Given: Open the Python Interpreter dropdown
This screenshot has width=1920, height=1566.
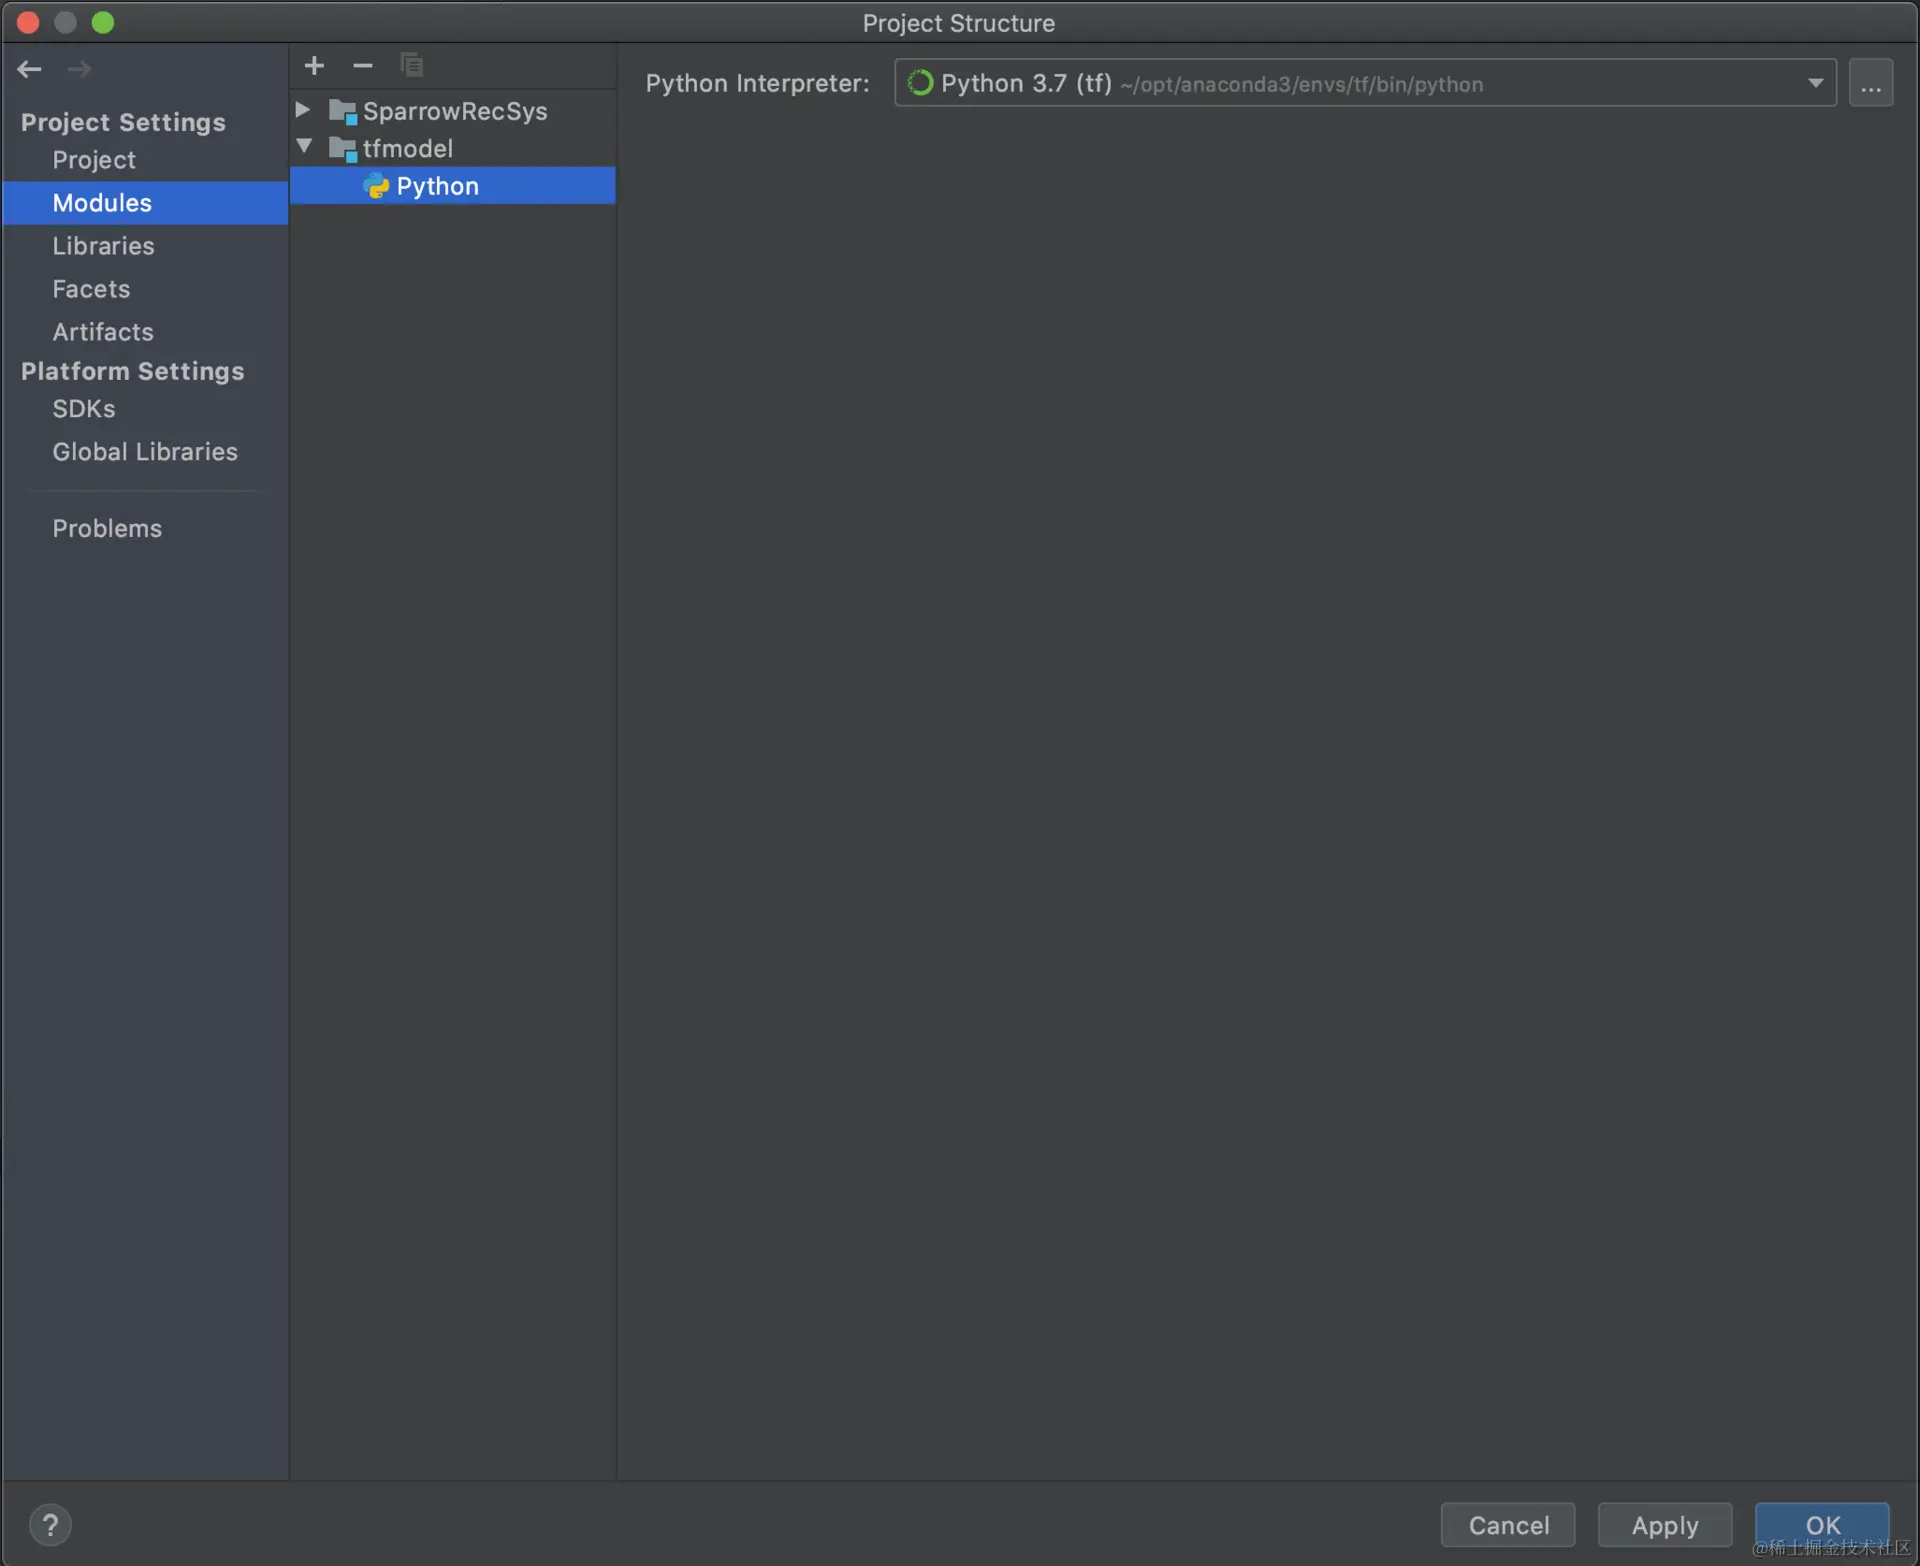Looking at the screenshot, I should (1815, 83).
